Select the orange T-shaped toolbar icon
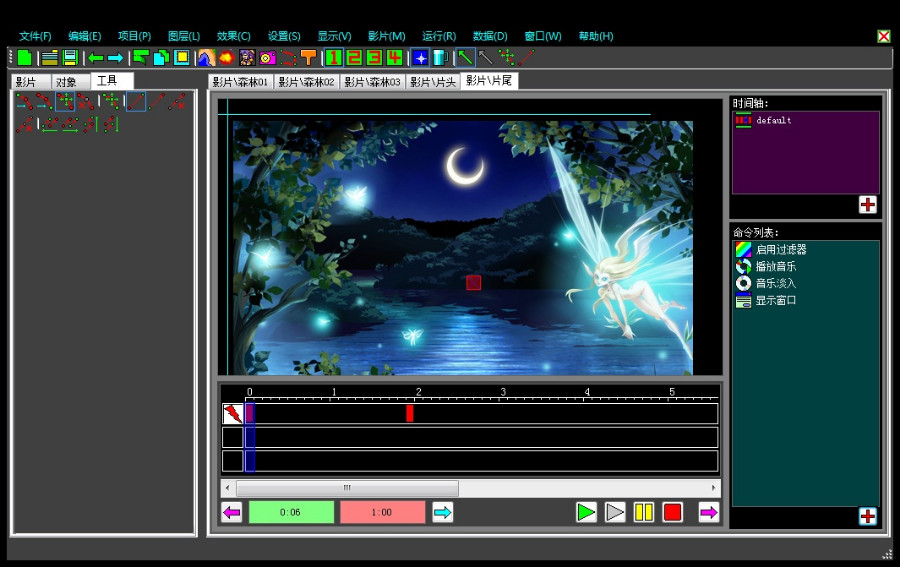Screen dimensions: 900x567 point(309,58)
